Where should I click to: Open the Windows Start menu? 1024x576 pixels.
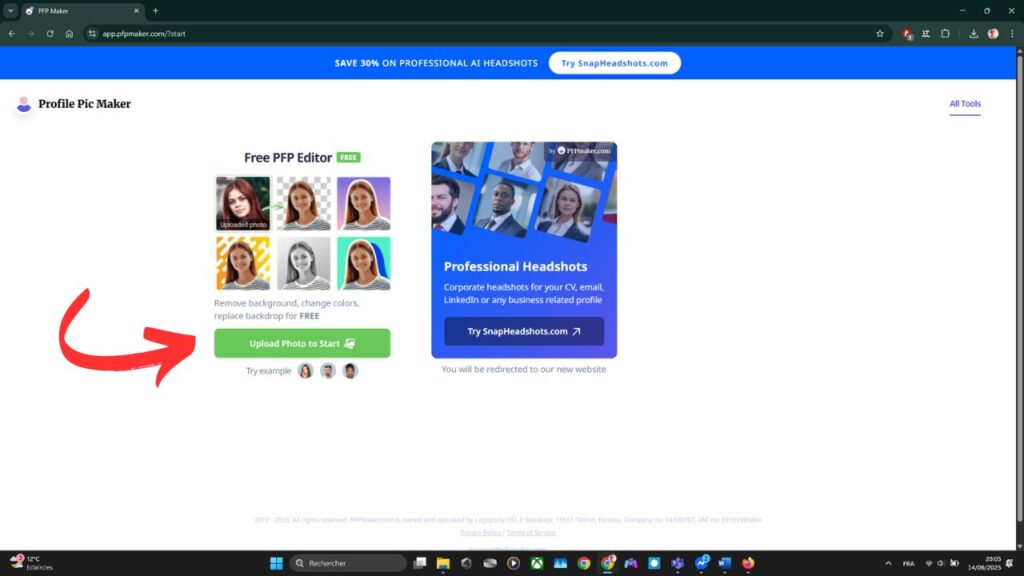(x=276, y=563)
